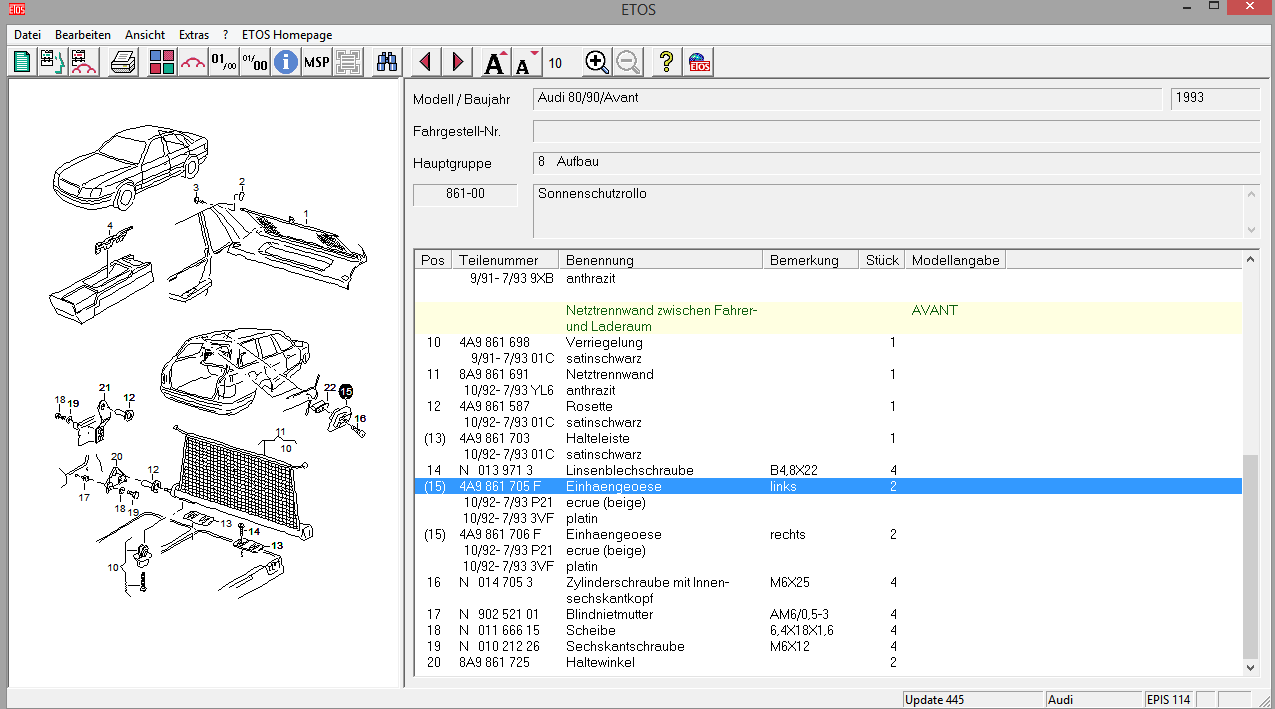The width and height of the screenshot is (1275, 709).
Task: Click down arrow in Sonnenschutzrollo description box
Action: point(1252,230)
